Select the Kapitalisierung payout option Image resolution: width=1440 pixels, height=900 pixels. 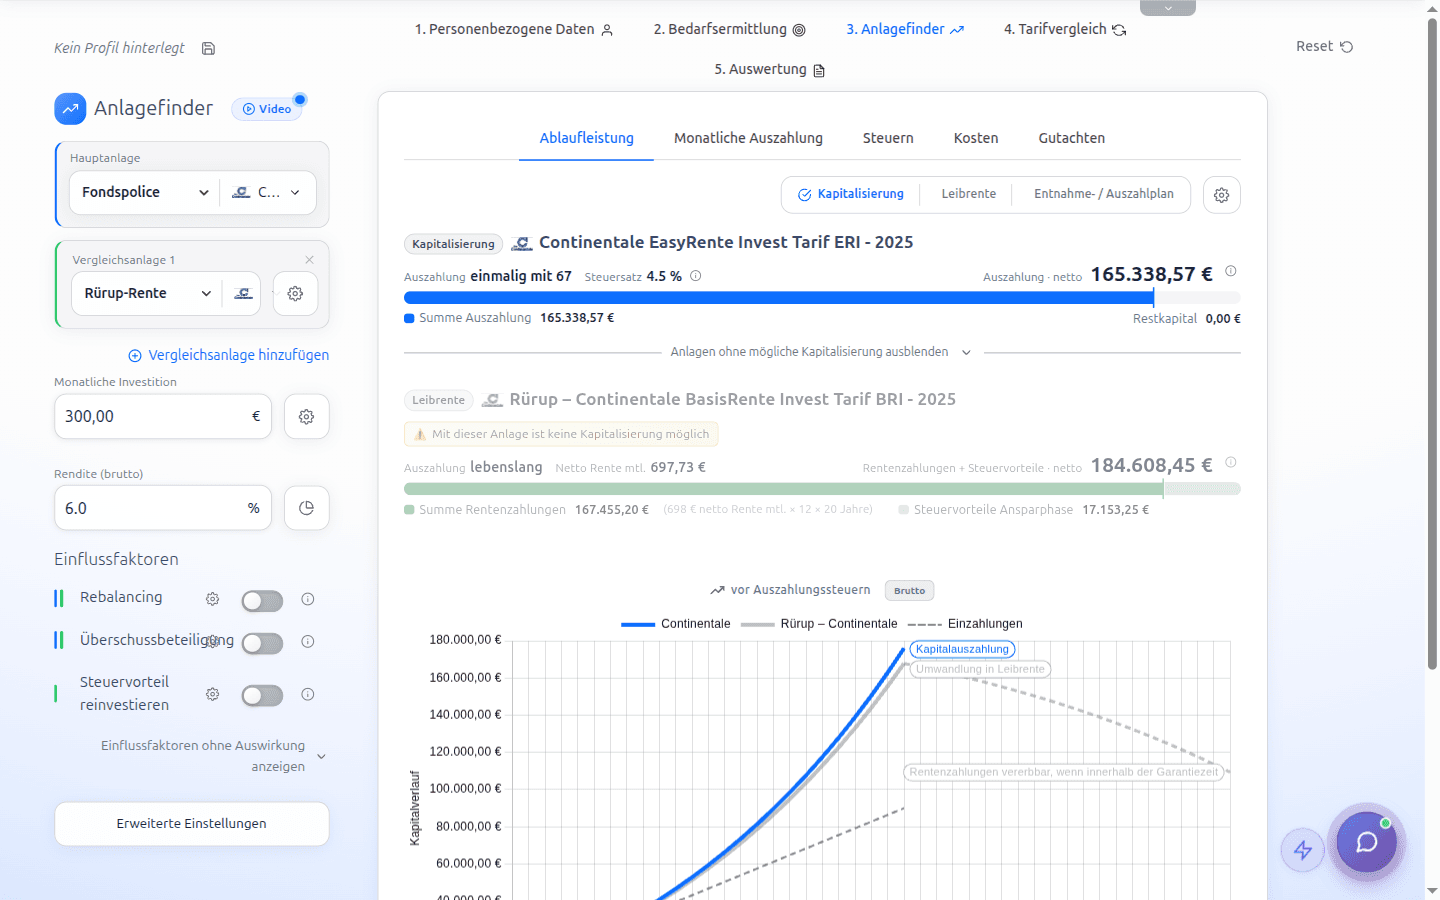tap(851, 194)
